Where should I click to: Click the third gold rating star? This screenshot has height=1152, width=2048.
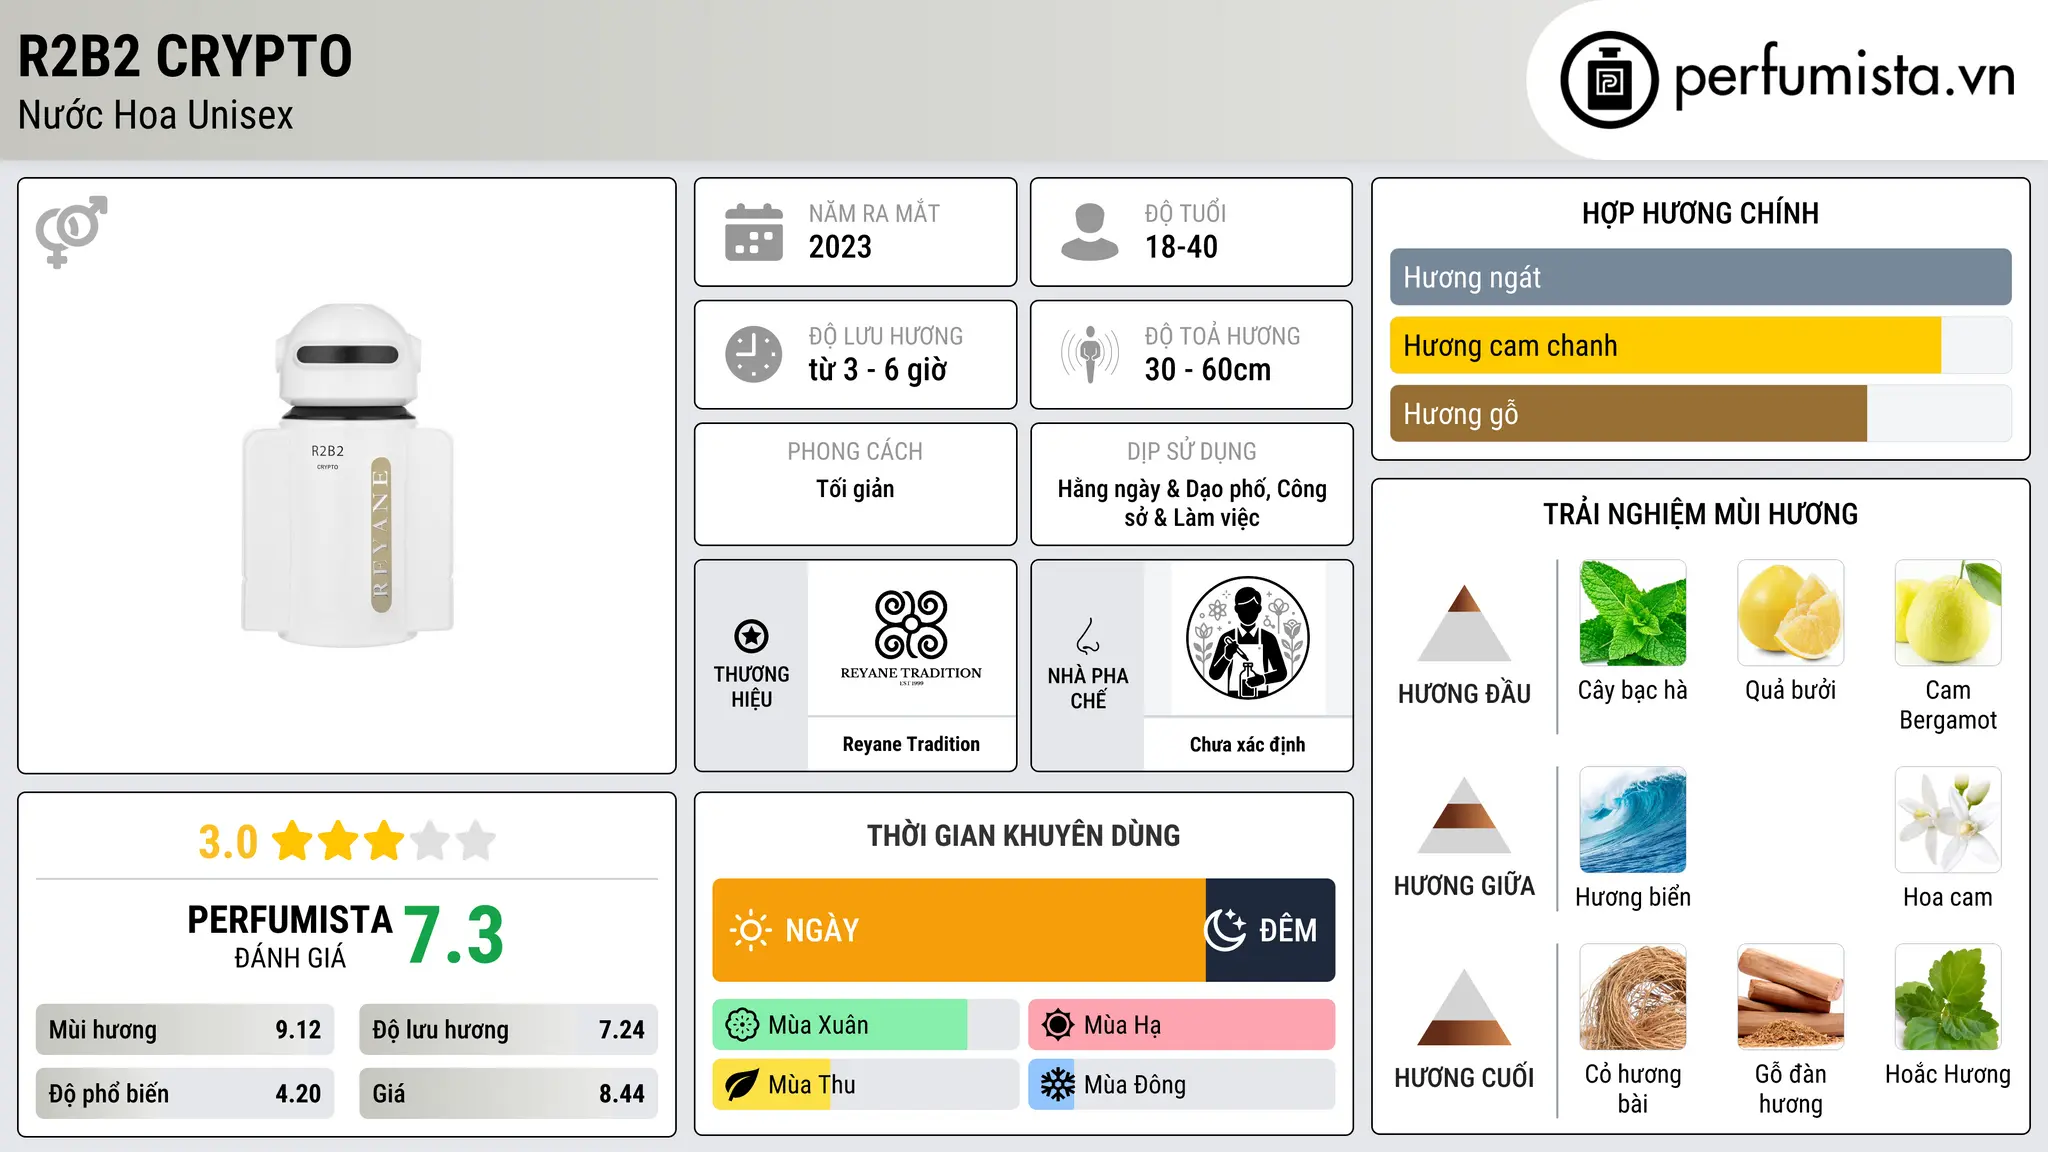[x=384, y=841]
